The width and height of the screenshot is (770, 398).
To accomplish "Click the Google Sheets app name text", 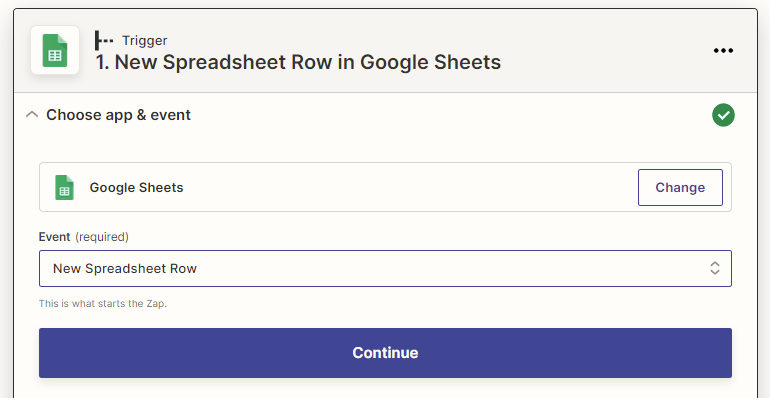I will (136, 187).
